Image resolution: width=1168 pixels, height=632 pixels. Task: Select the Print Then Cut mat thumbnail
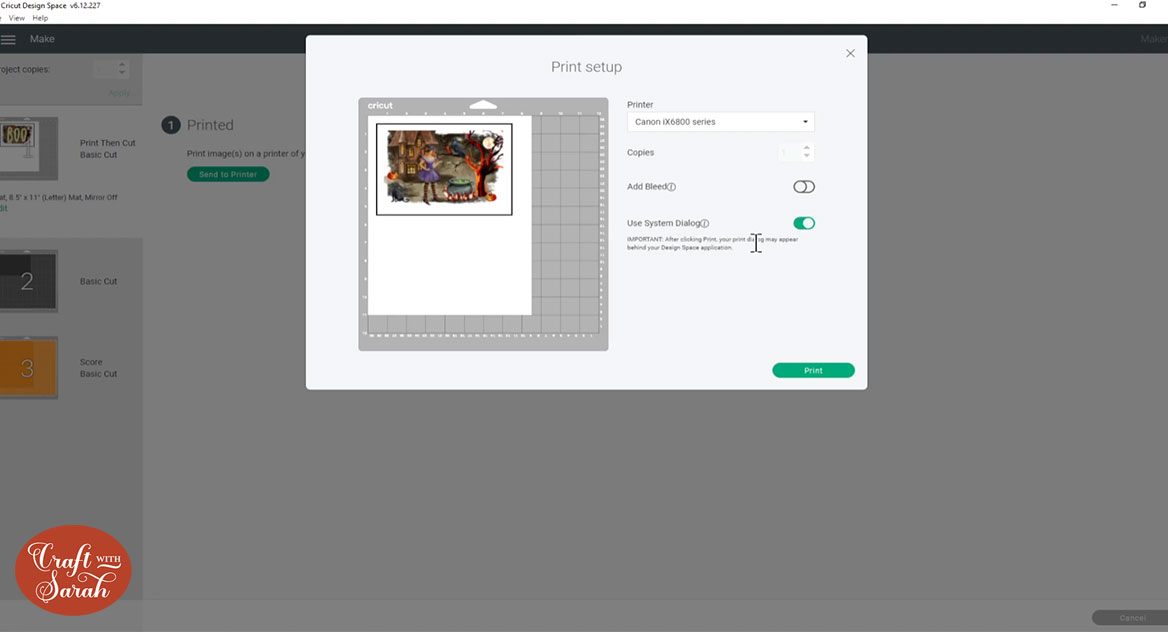click(28, 148)
